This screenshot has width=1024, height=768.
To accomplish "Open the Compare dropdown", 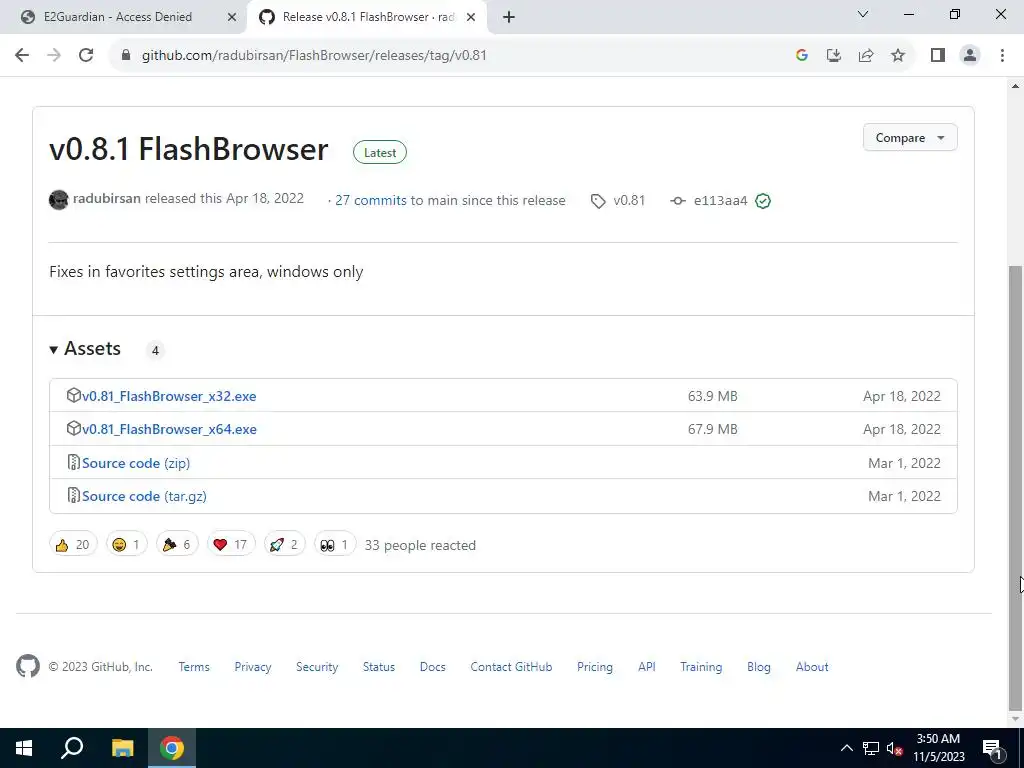I will (910, 138).
